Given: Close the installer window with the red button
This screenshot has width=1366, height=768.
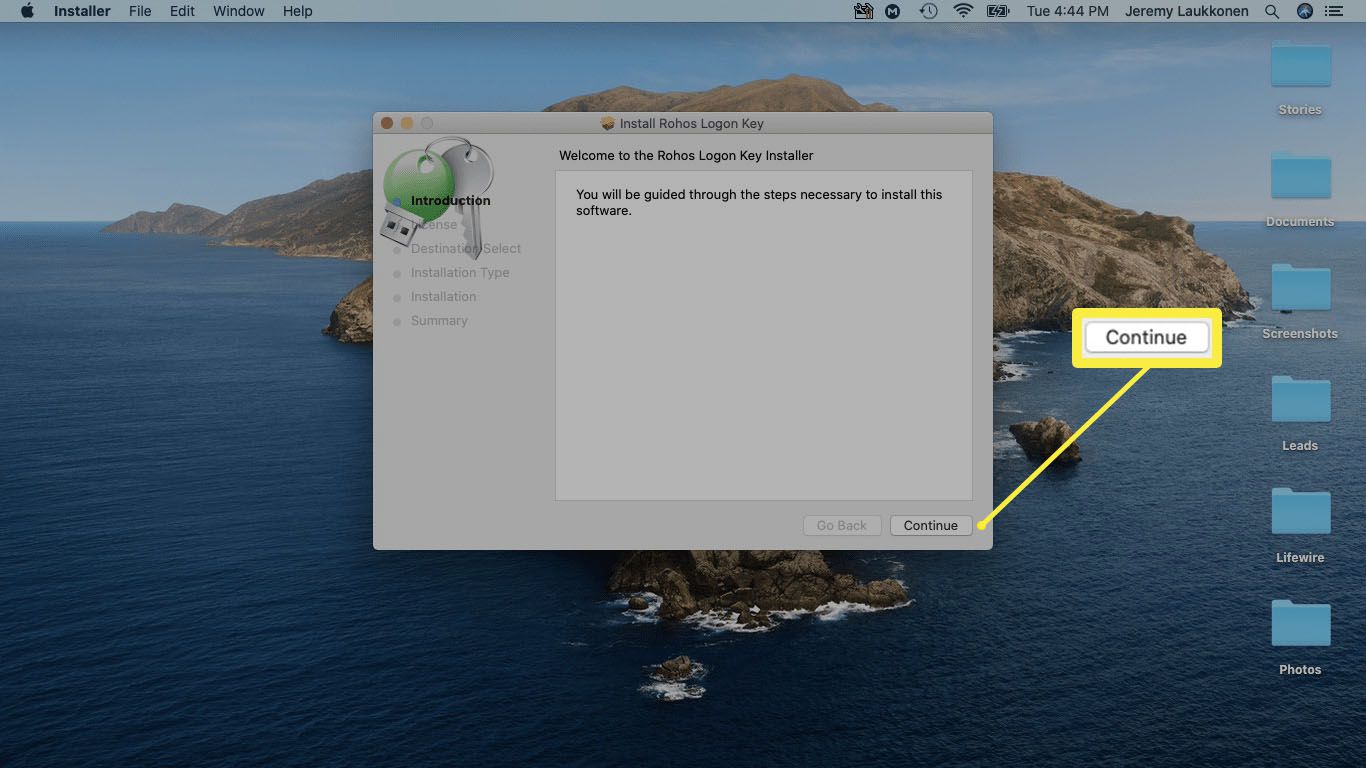Looking at the screenshot, I should click(x=387, y=123).
